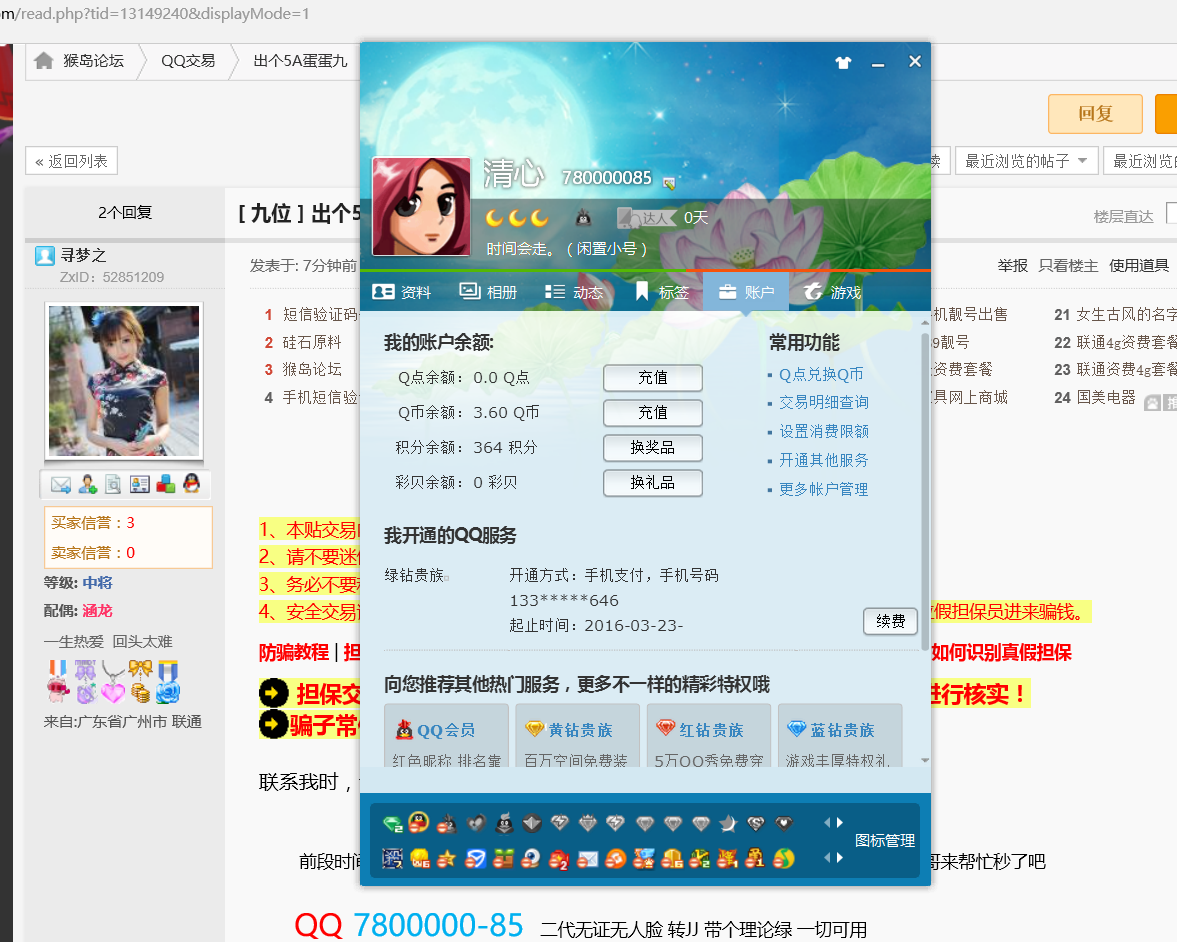Click the account panel scrollbar down arrow

click(x=925, y=760)
